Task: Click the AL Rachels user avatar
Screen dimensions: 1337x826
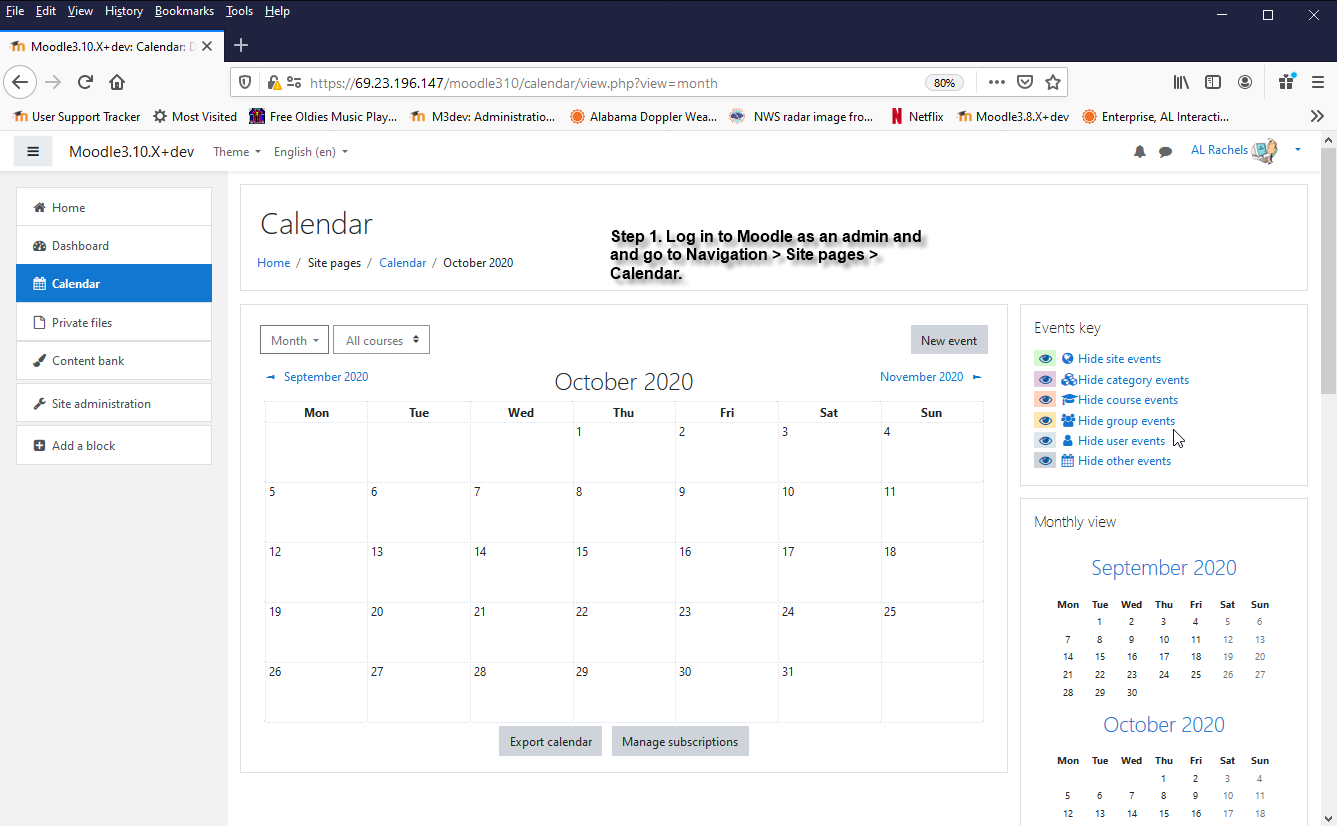Action: click(x=1264, y=151)
